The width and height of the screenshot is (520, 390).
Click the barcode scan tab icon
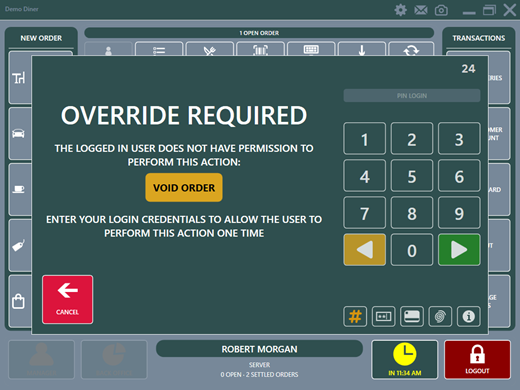click(260, 50)
